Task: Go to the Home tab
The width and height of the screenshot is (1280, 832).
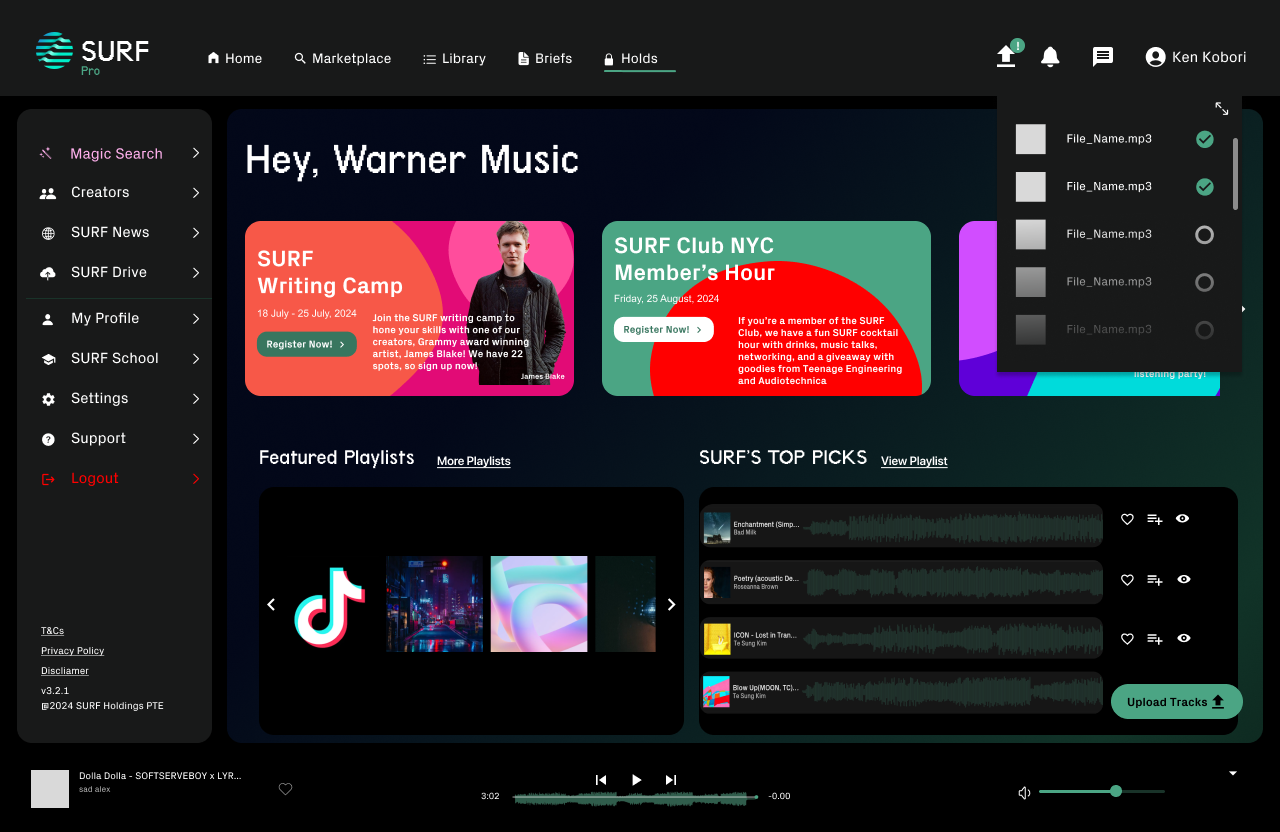Action: point(235,59)
